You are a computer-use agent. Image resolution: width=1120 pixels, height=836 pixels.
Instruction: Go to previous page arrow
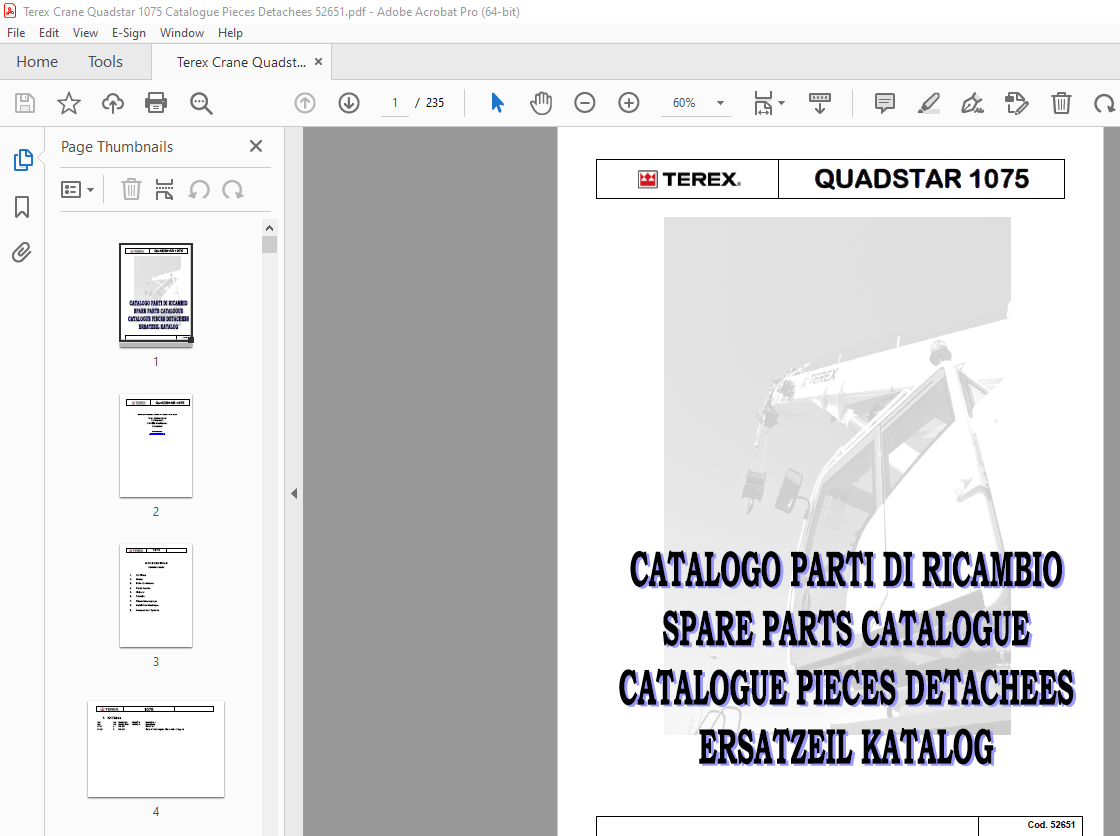[x=305, y=103]
